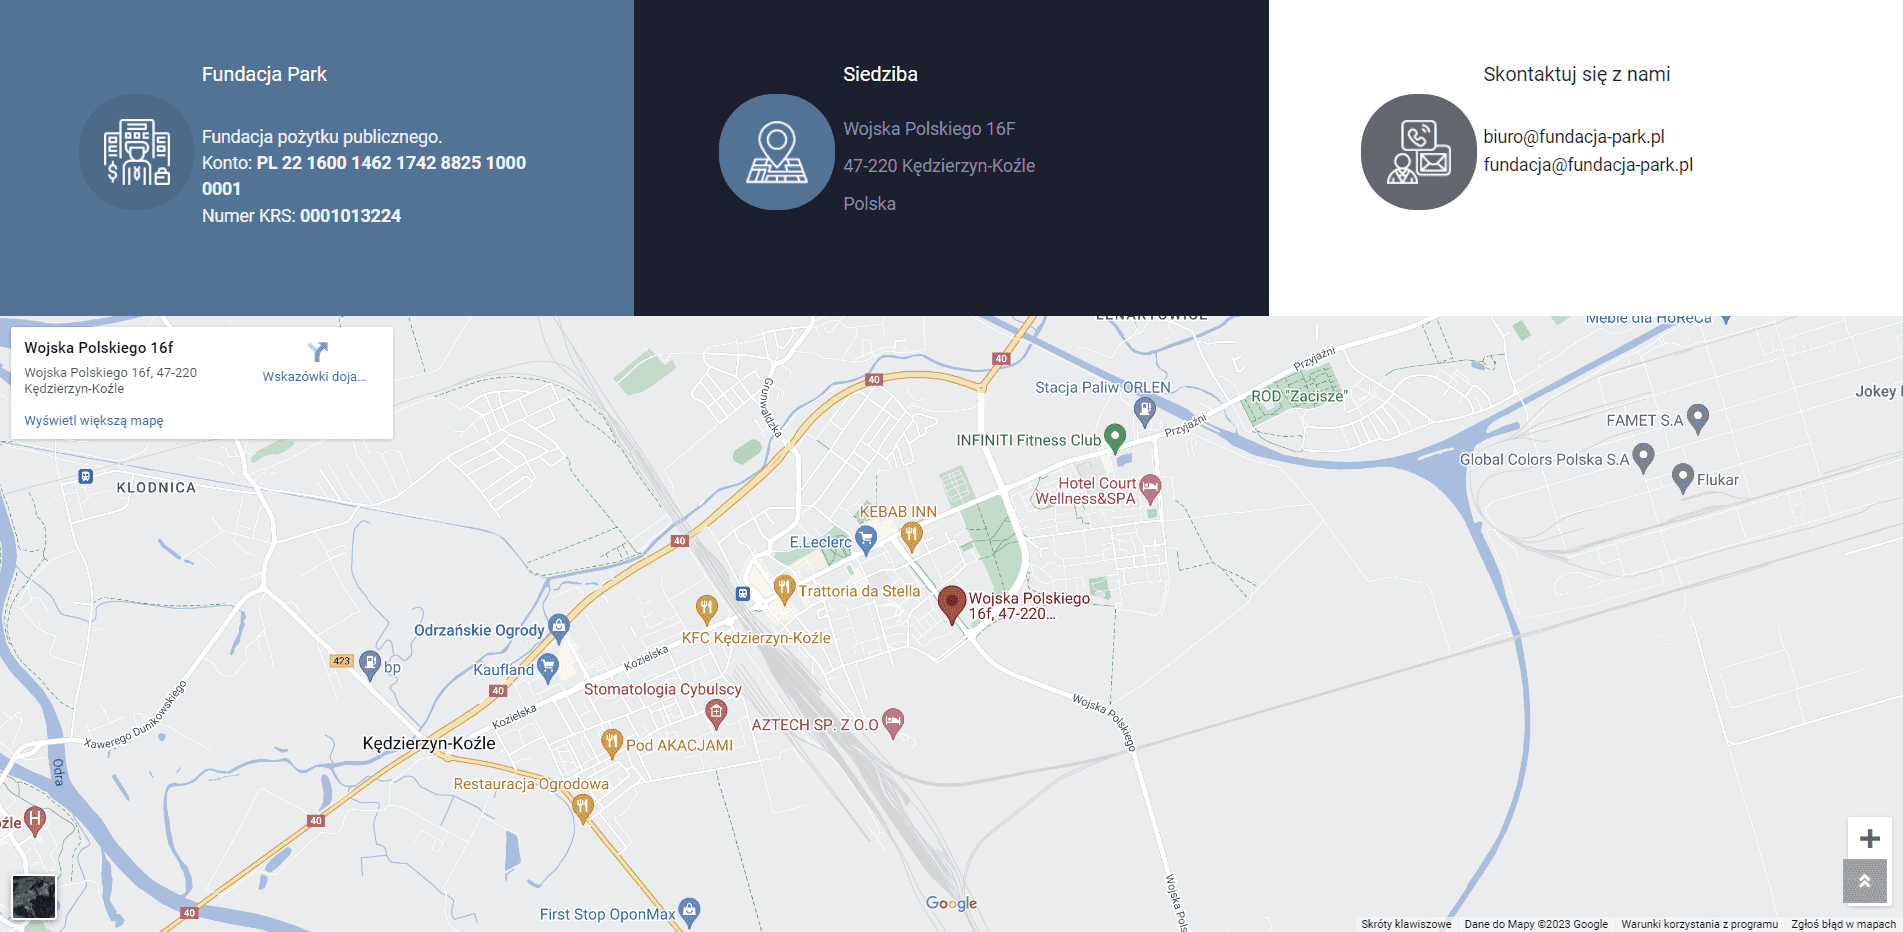
Task: Click the scroll-to-top double chevron button
Action: (1864, 881)
